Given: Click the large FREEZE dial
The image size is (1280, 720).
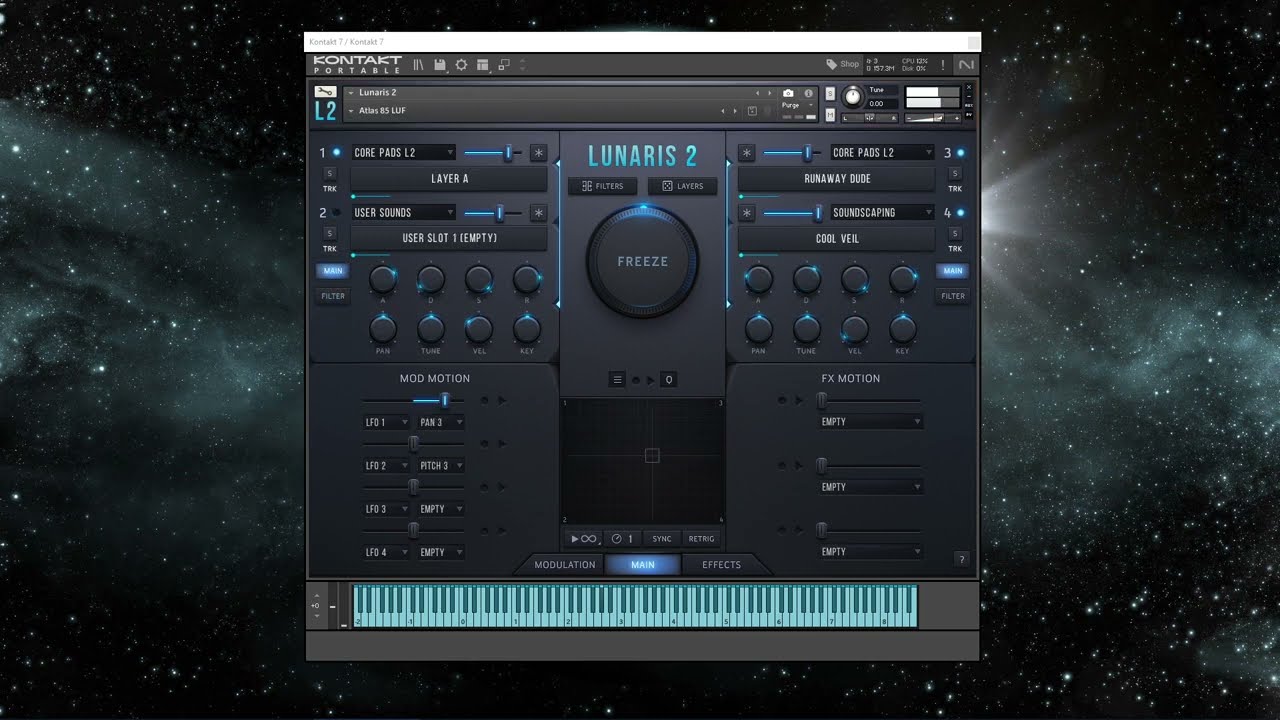Looking at the screenshot, I should click(x=643, y=262).
